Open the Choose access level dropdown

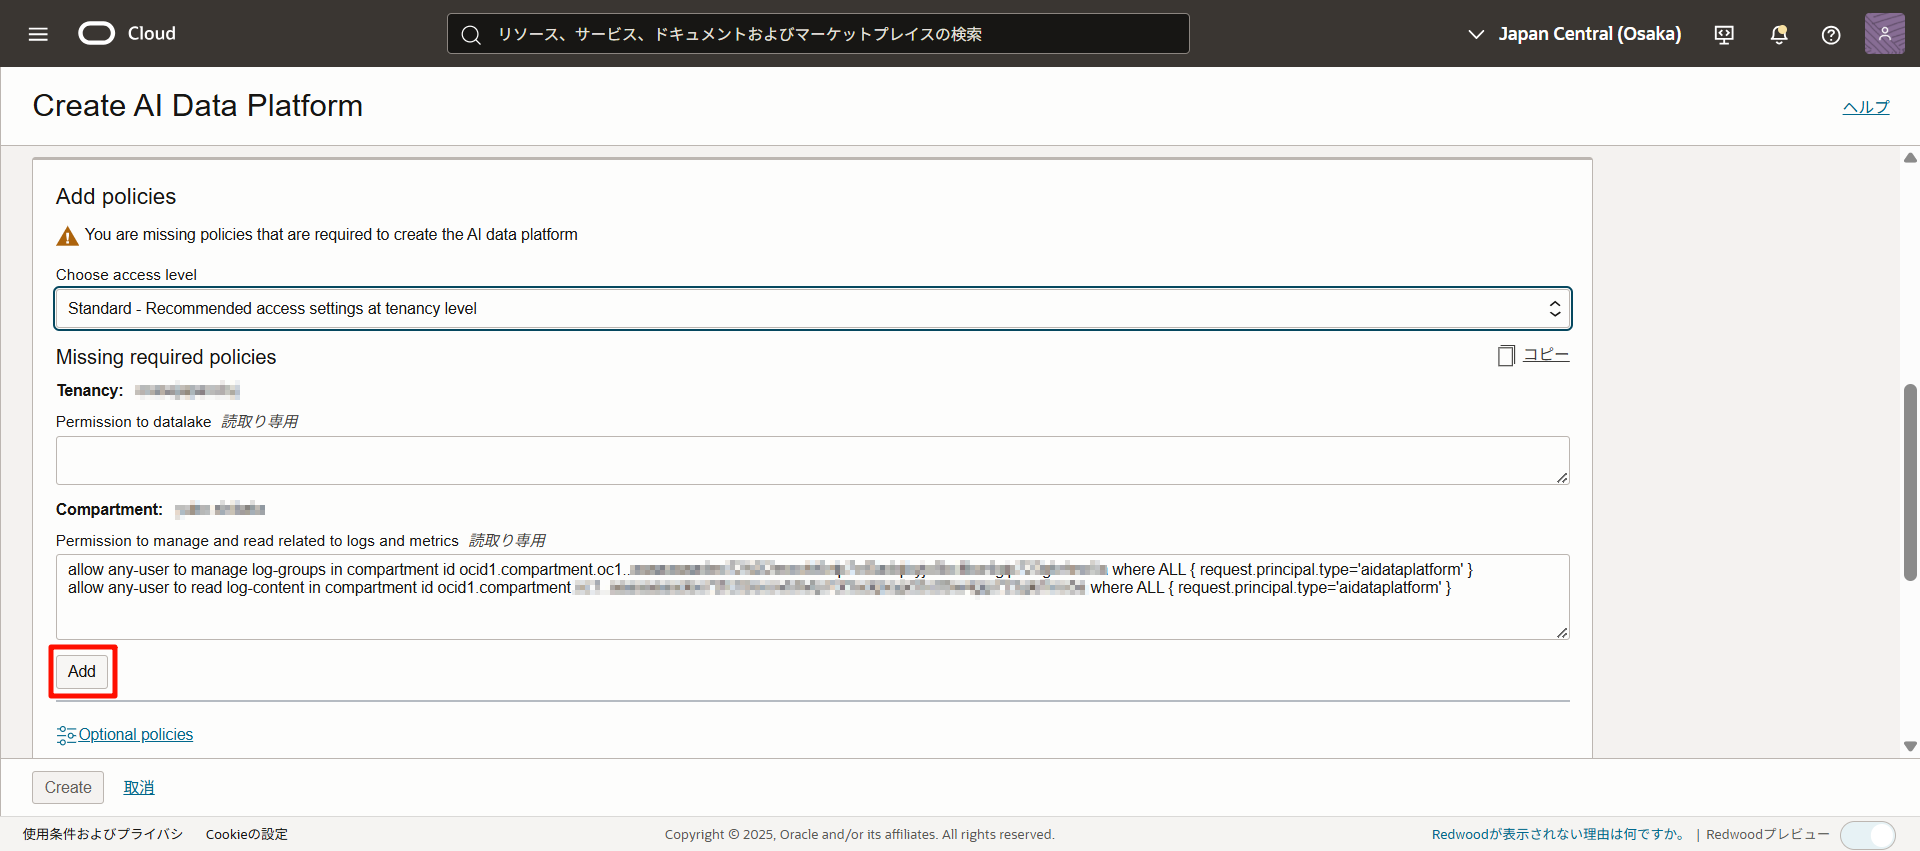tap(813, 308)
